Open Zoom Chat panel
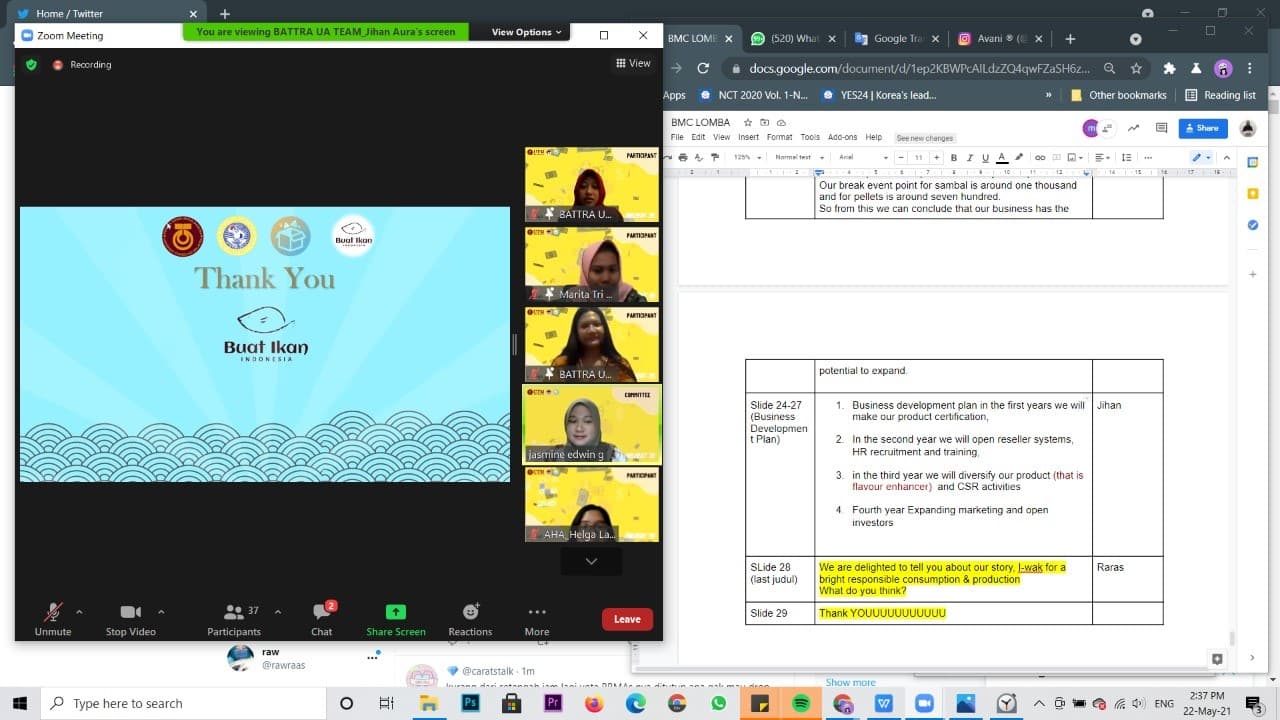This screenshot has width=1280, height=720. [322, 618]
